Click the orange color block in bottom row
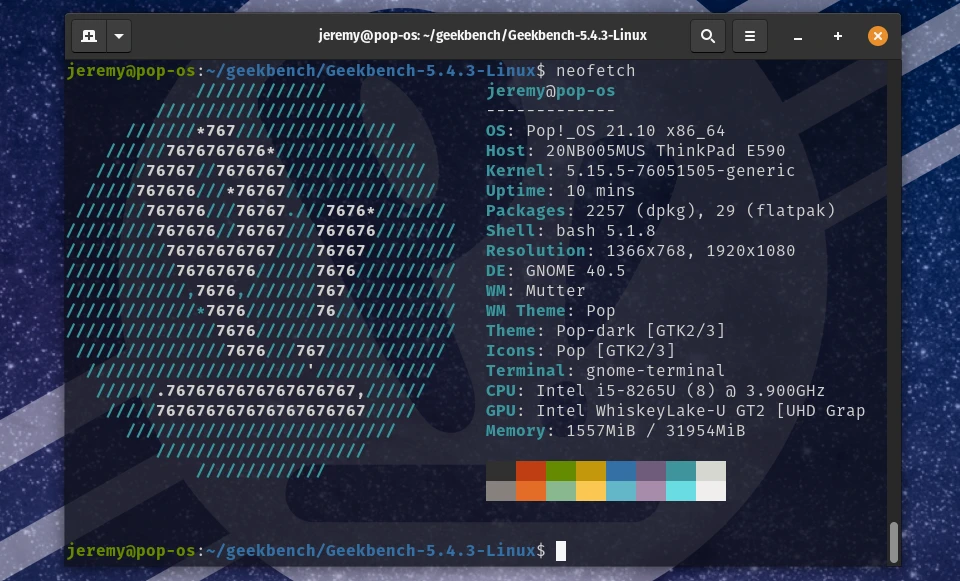 tap(531, 491)
